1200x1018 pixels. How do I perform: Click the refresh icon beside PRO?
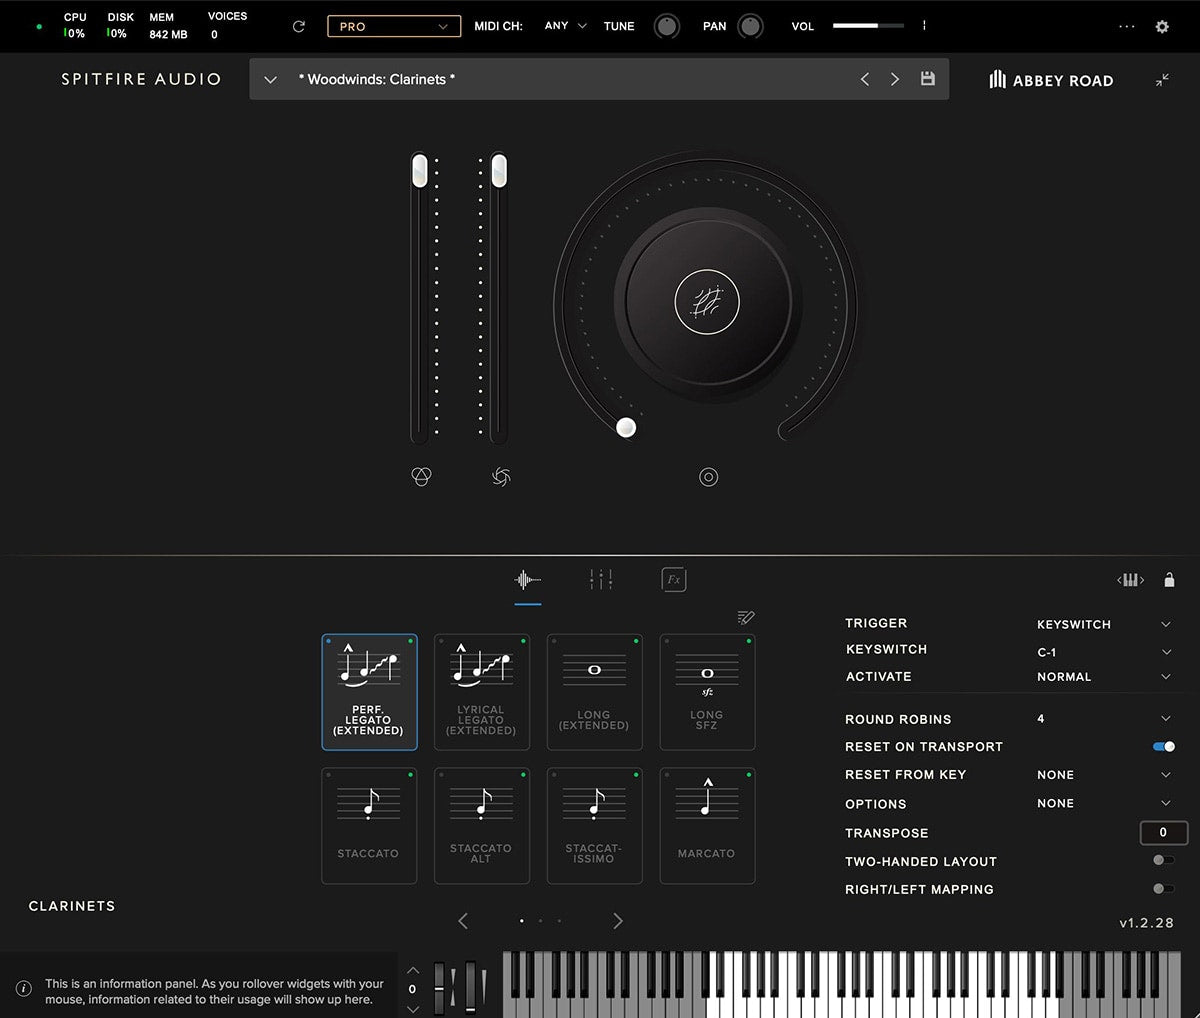[x=298, y=27]
